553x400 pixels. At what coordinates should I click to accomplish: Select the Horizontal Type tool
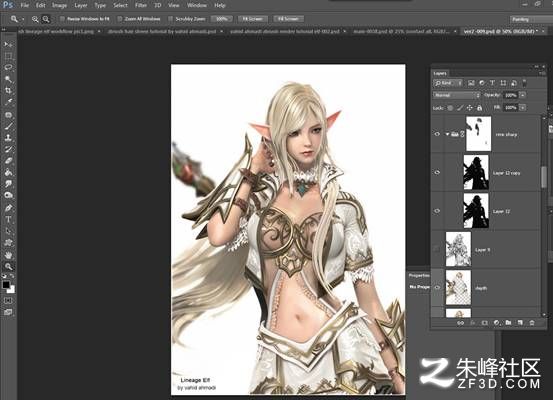(8, 219)
